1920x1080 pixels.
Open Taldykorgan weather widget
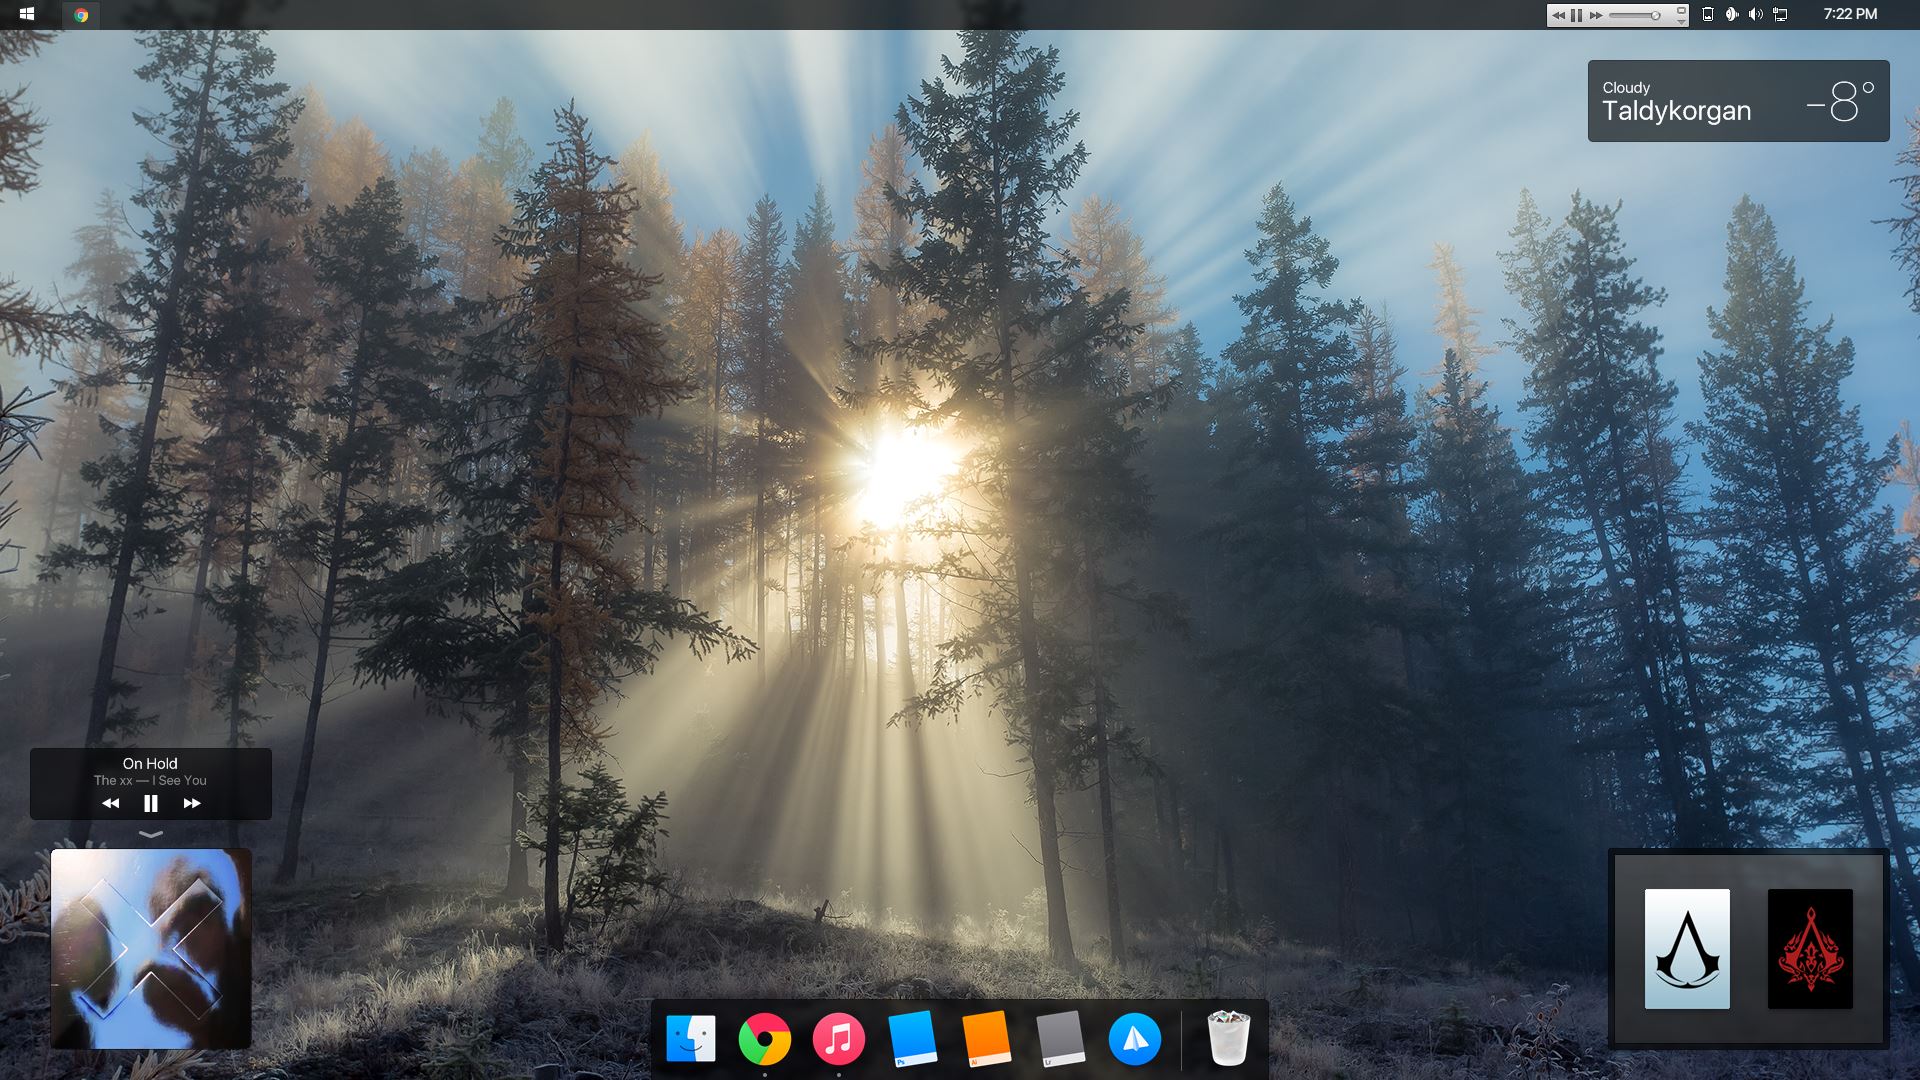click(x=1738, y=101)
